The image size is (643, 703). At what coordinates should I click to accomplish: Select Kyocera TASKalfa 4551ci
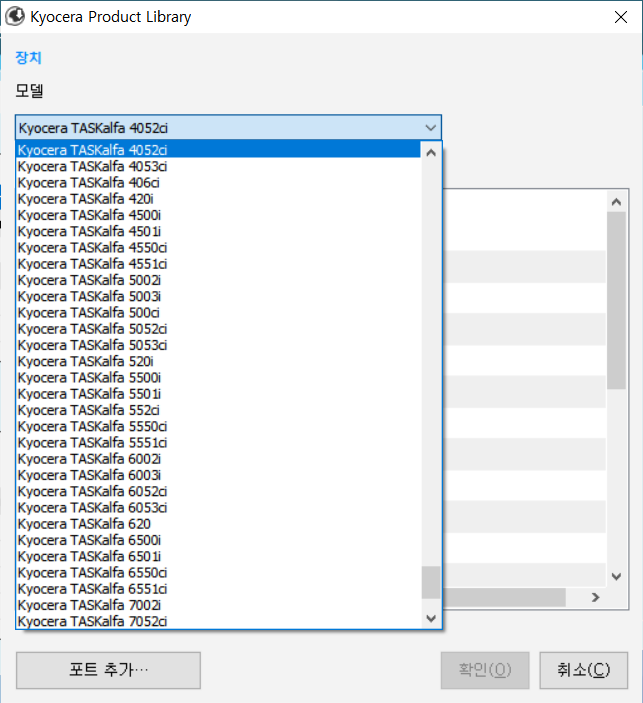pyautogui.click(x=218, y=264)
